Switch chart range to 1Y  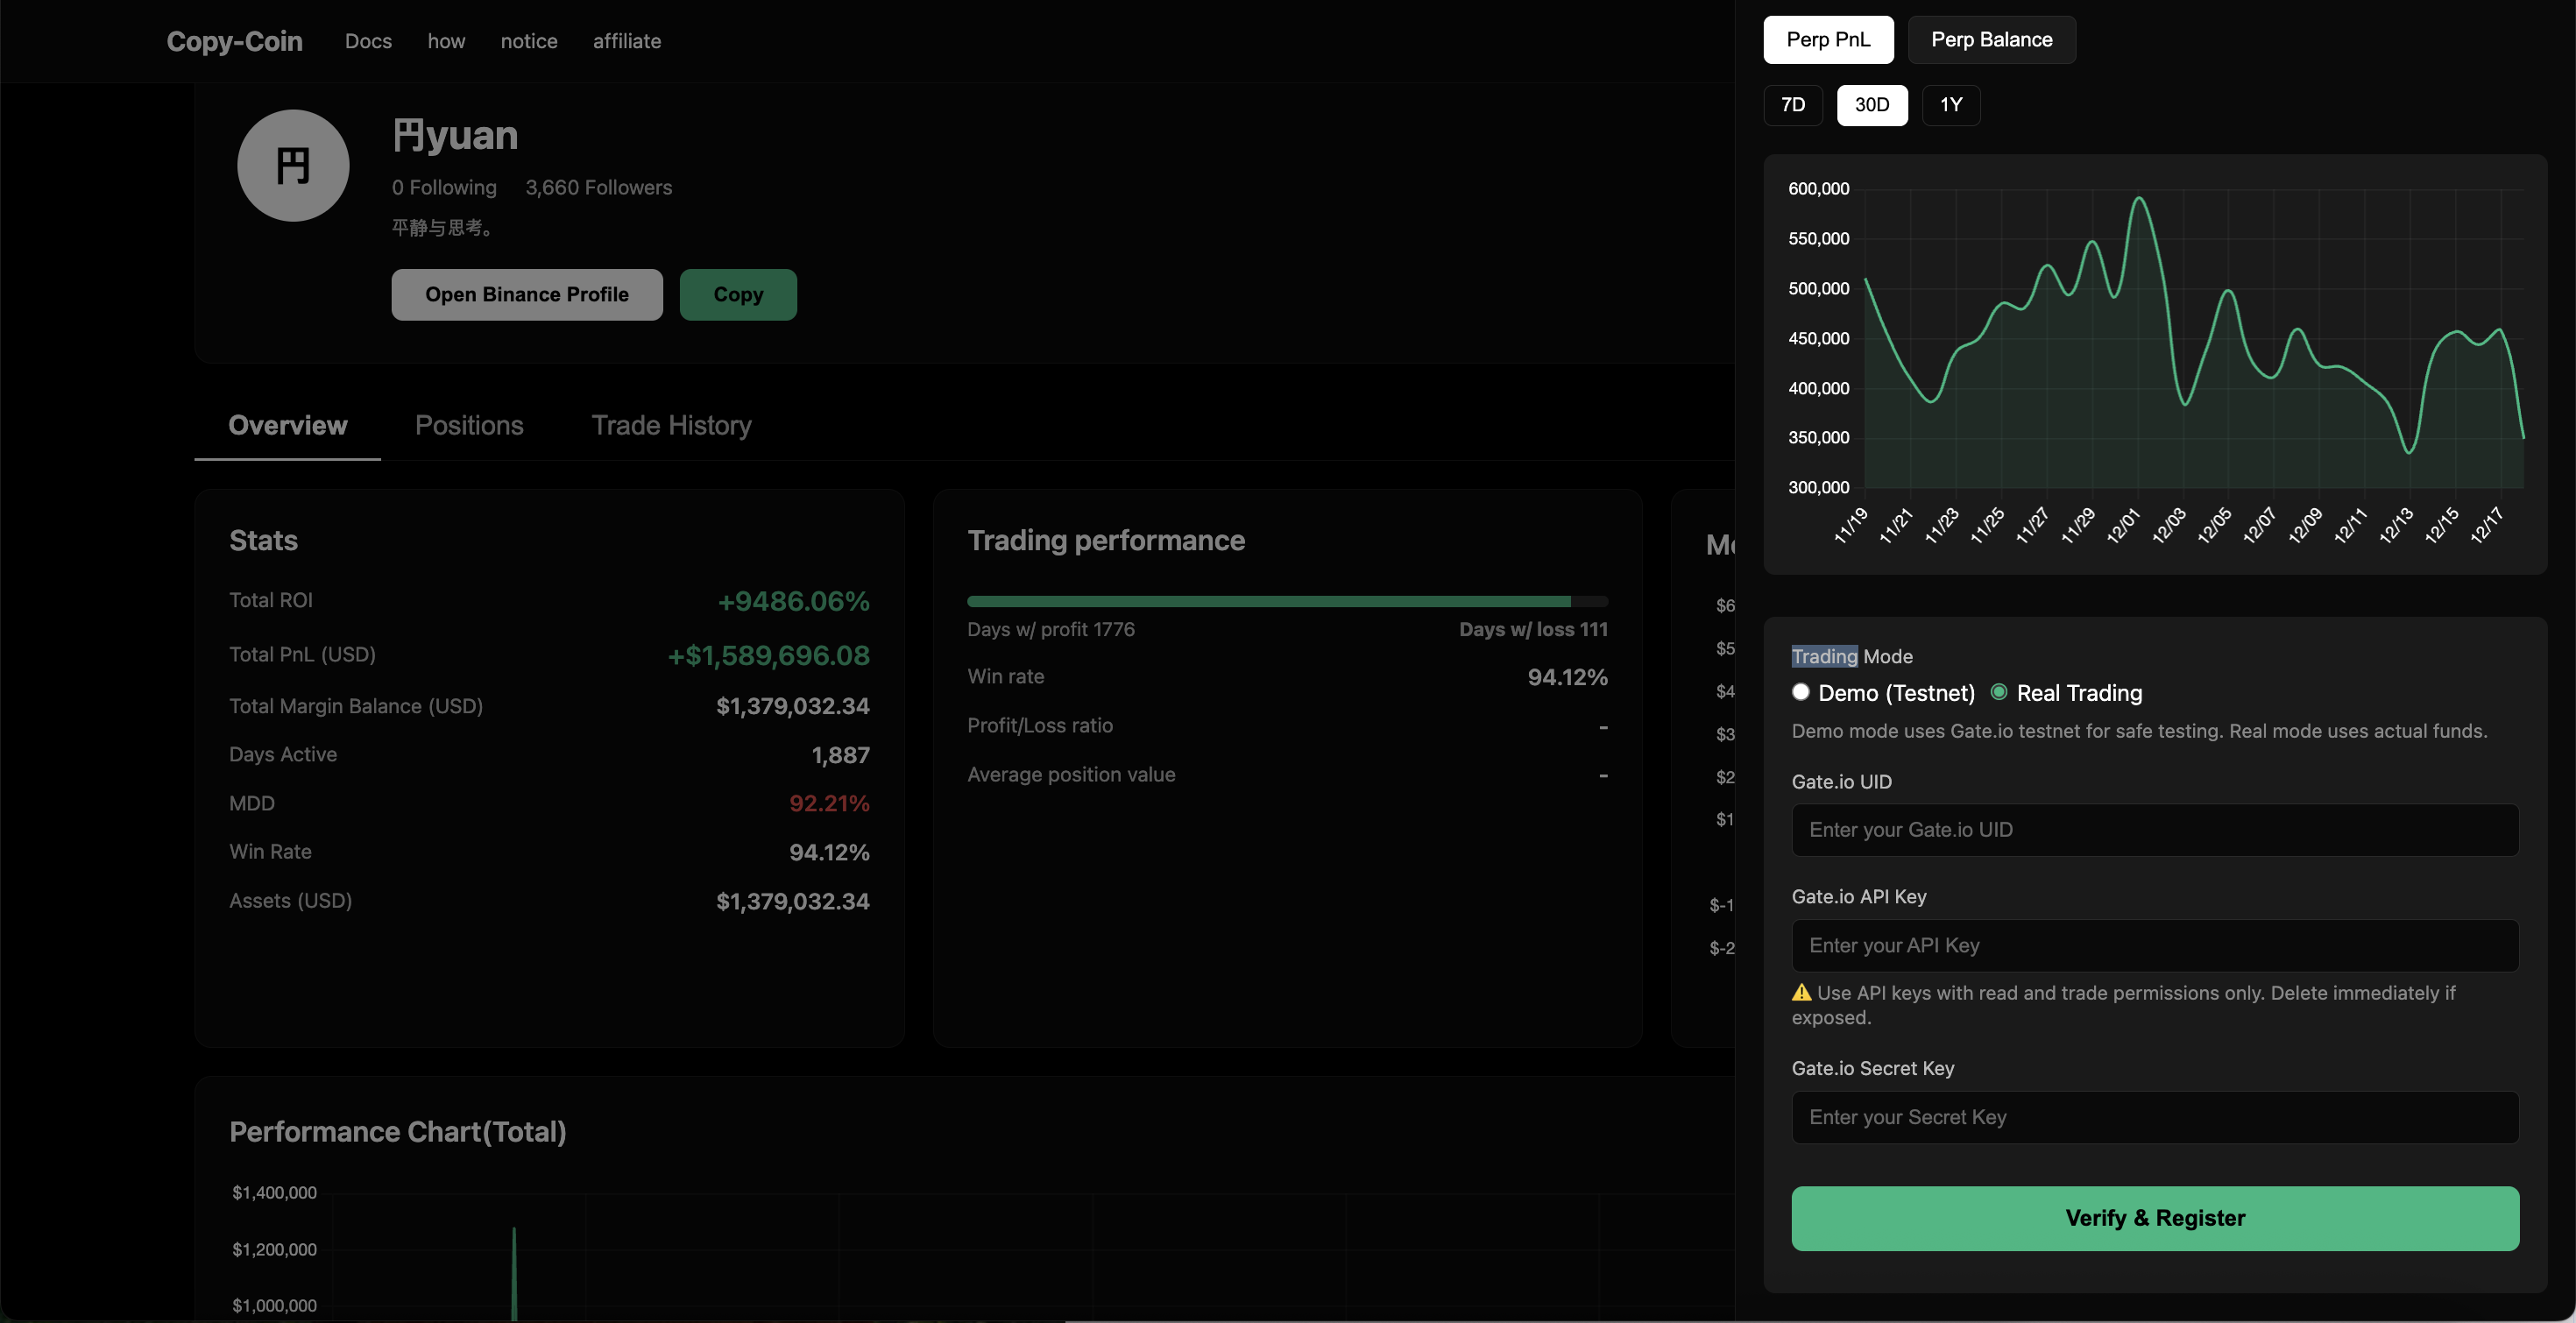pos(1951,105)
